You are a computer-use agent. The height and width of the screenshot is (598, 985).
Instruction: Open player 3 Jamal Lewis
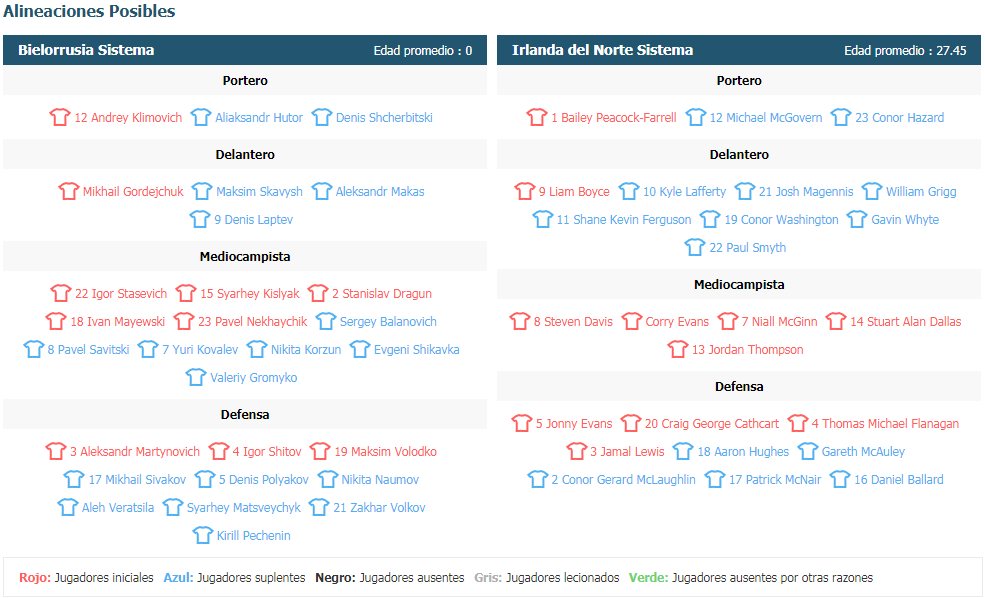pos(627,452)
